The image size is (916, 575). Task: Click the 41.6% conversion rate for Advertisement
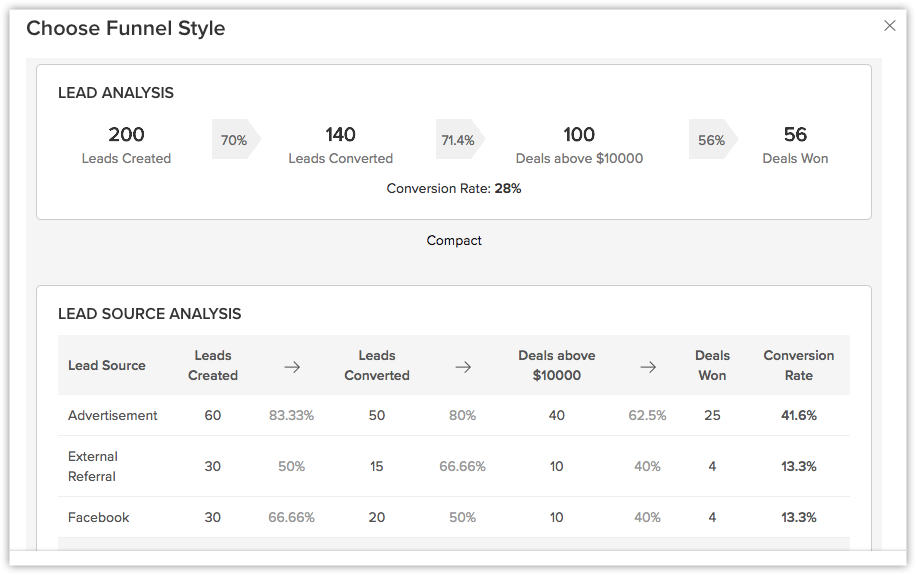798,416
